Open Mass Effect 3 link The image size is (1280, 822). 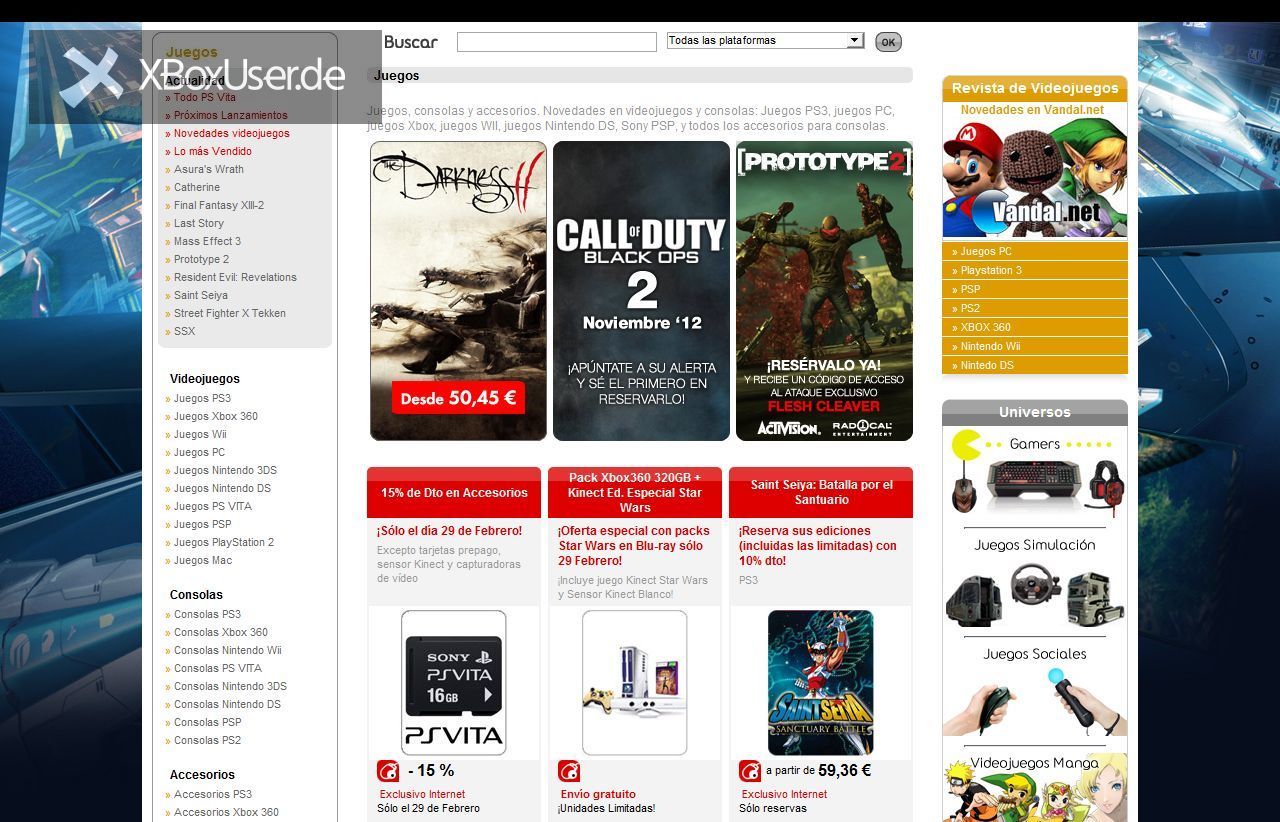(207, 241)
